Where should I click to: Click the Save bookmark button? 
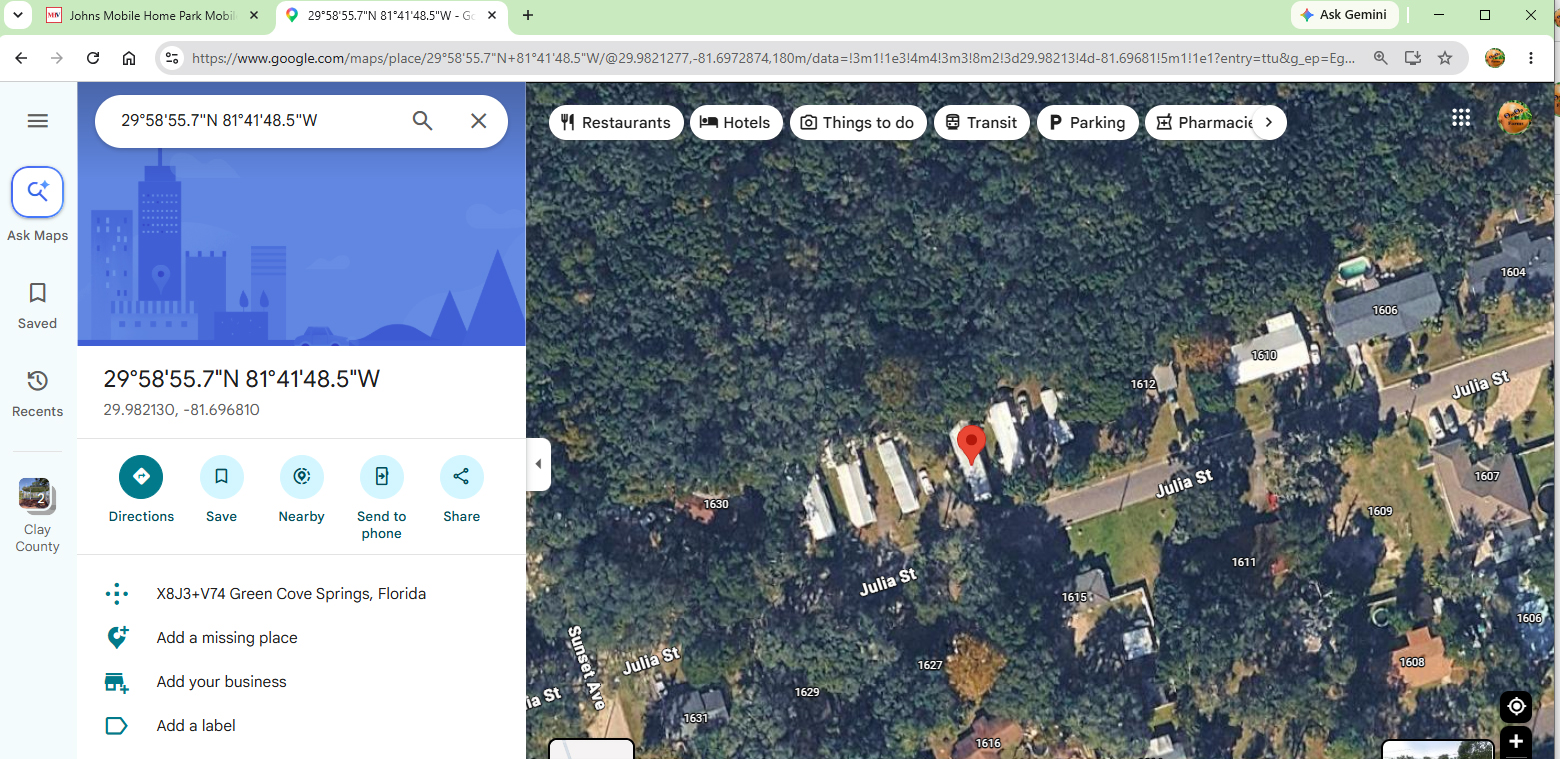[x=222, y=477]
